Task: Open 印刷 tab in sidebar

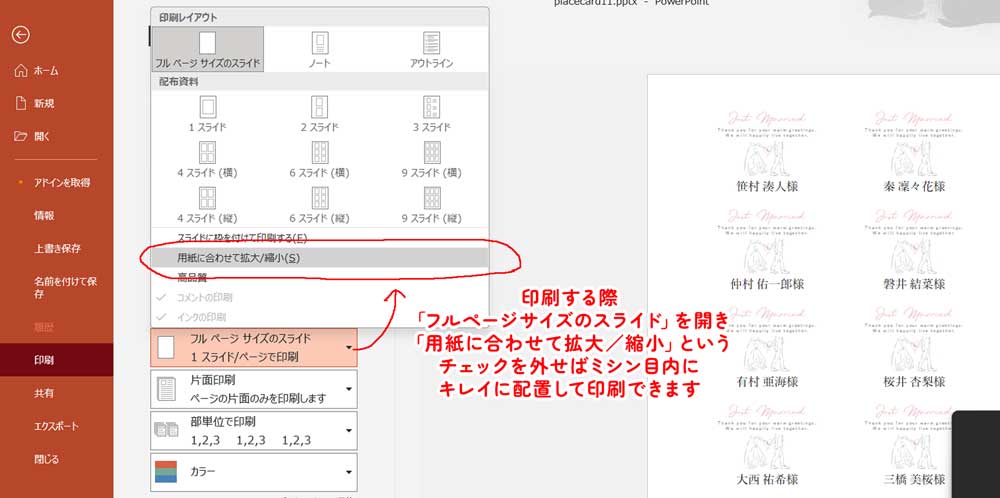Action: 43,359
